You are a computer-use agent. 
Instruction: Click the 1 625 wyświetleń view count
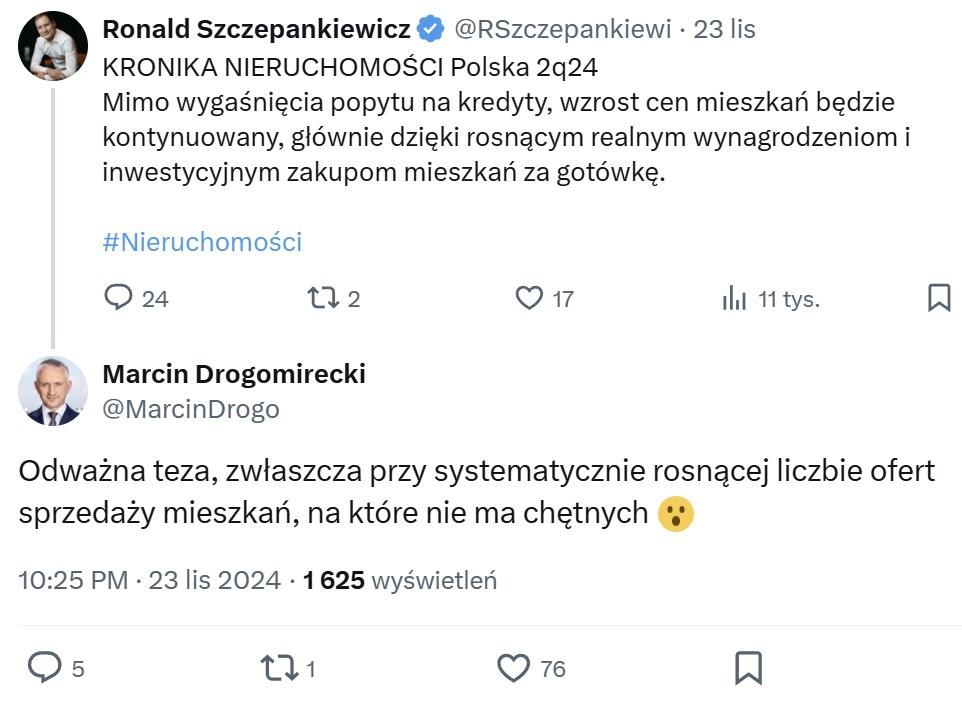click(400, 580)
